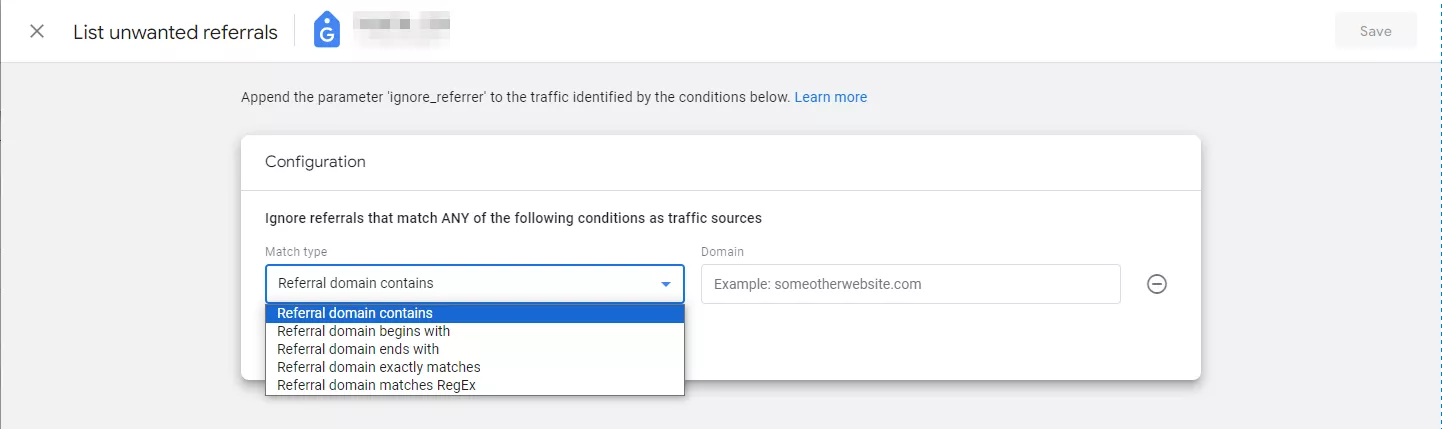Close the List unwanted referrals panel
The width and height of the screenshot is (1442, 429).
pyautogui.click(x=37, y=31)
